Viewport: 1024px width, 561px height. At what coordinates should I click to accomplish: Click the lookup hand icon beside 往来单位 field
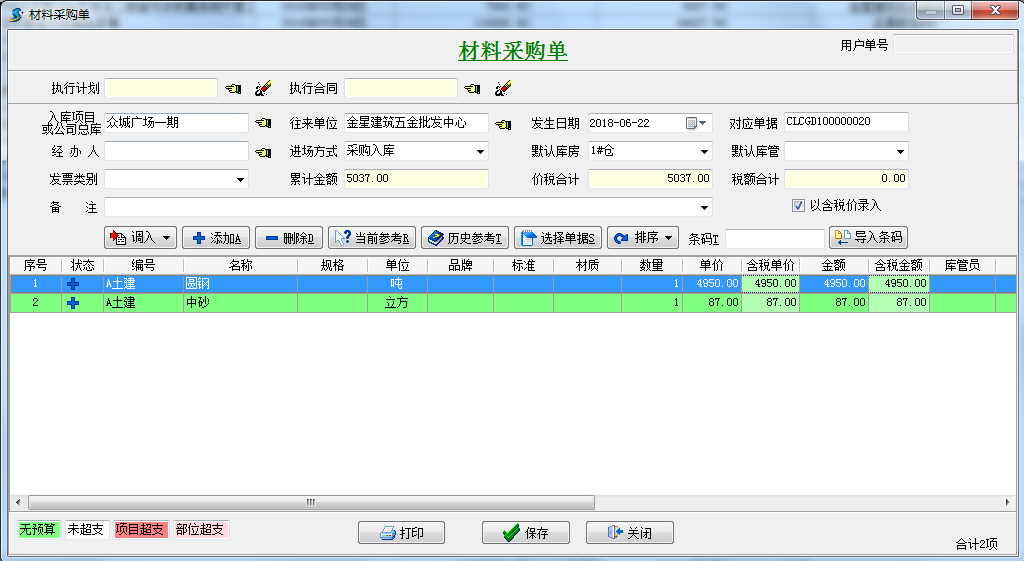pyautogui.click(x=503, y=124)
